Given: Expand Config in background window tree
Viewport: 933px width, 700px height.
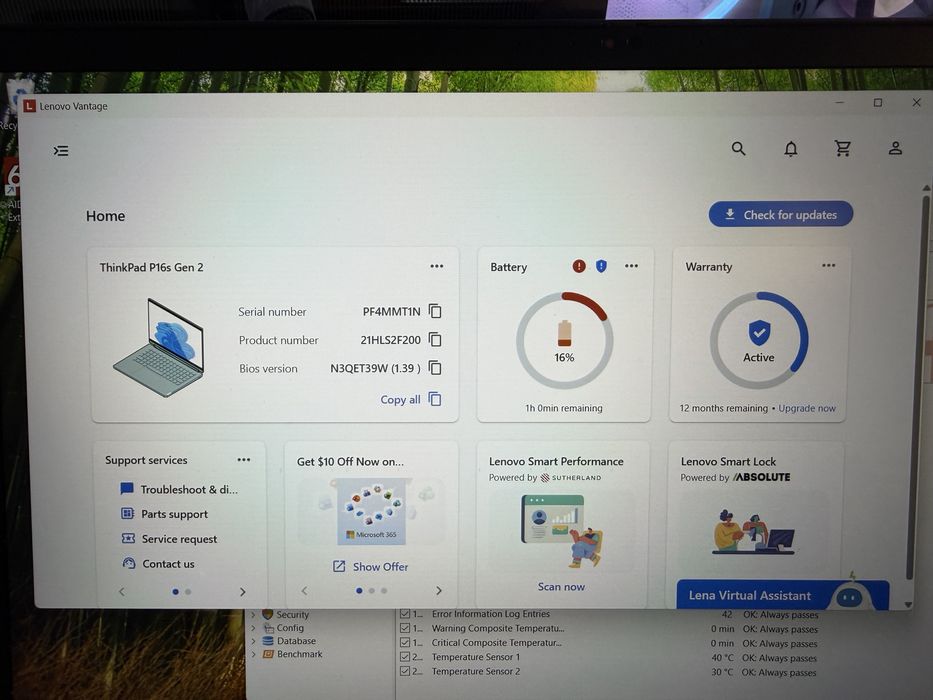Looking at the screenshot, I should pyautogui.click(x=254, y=627).
